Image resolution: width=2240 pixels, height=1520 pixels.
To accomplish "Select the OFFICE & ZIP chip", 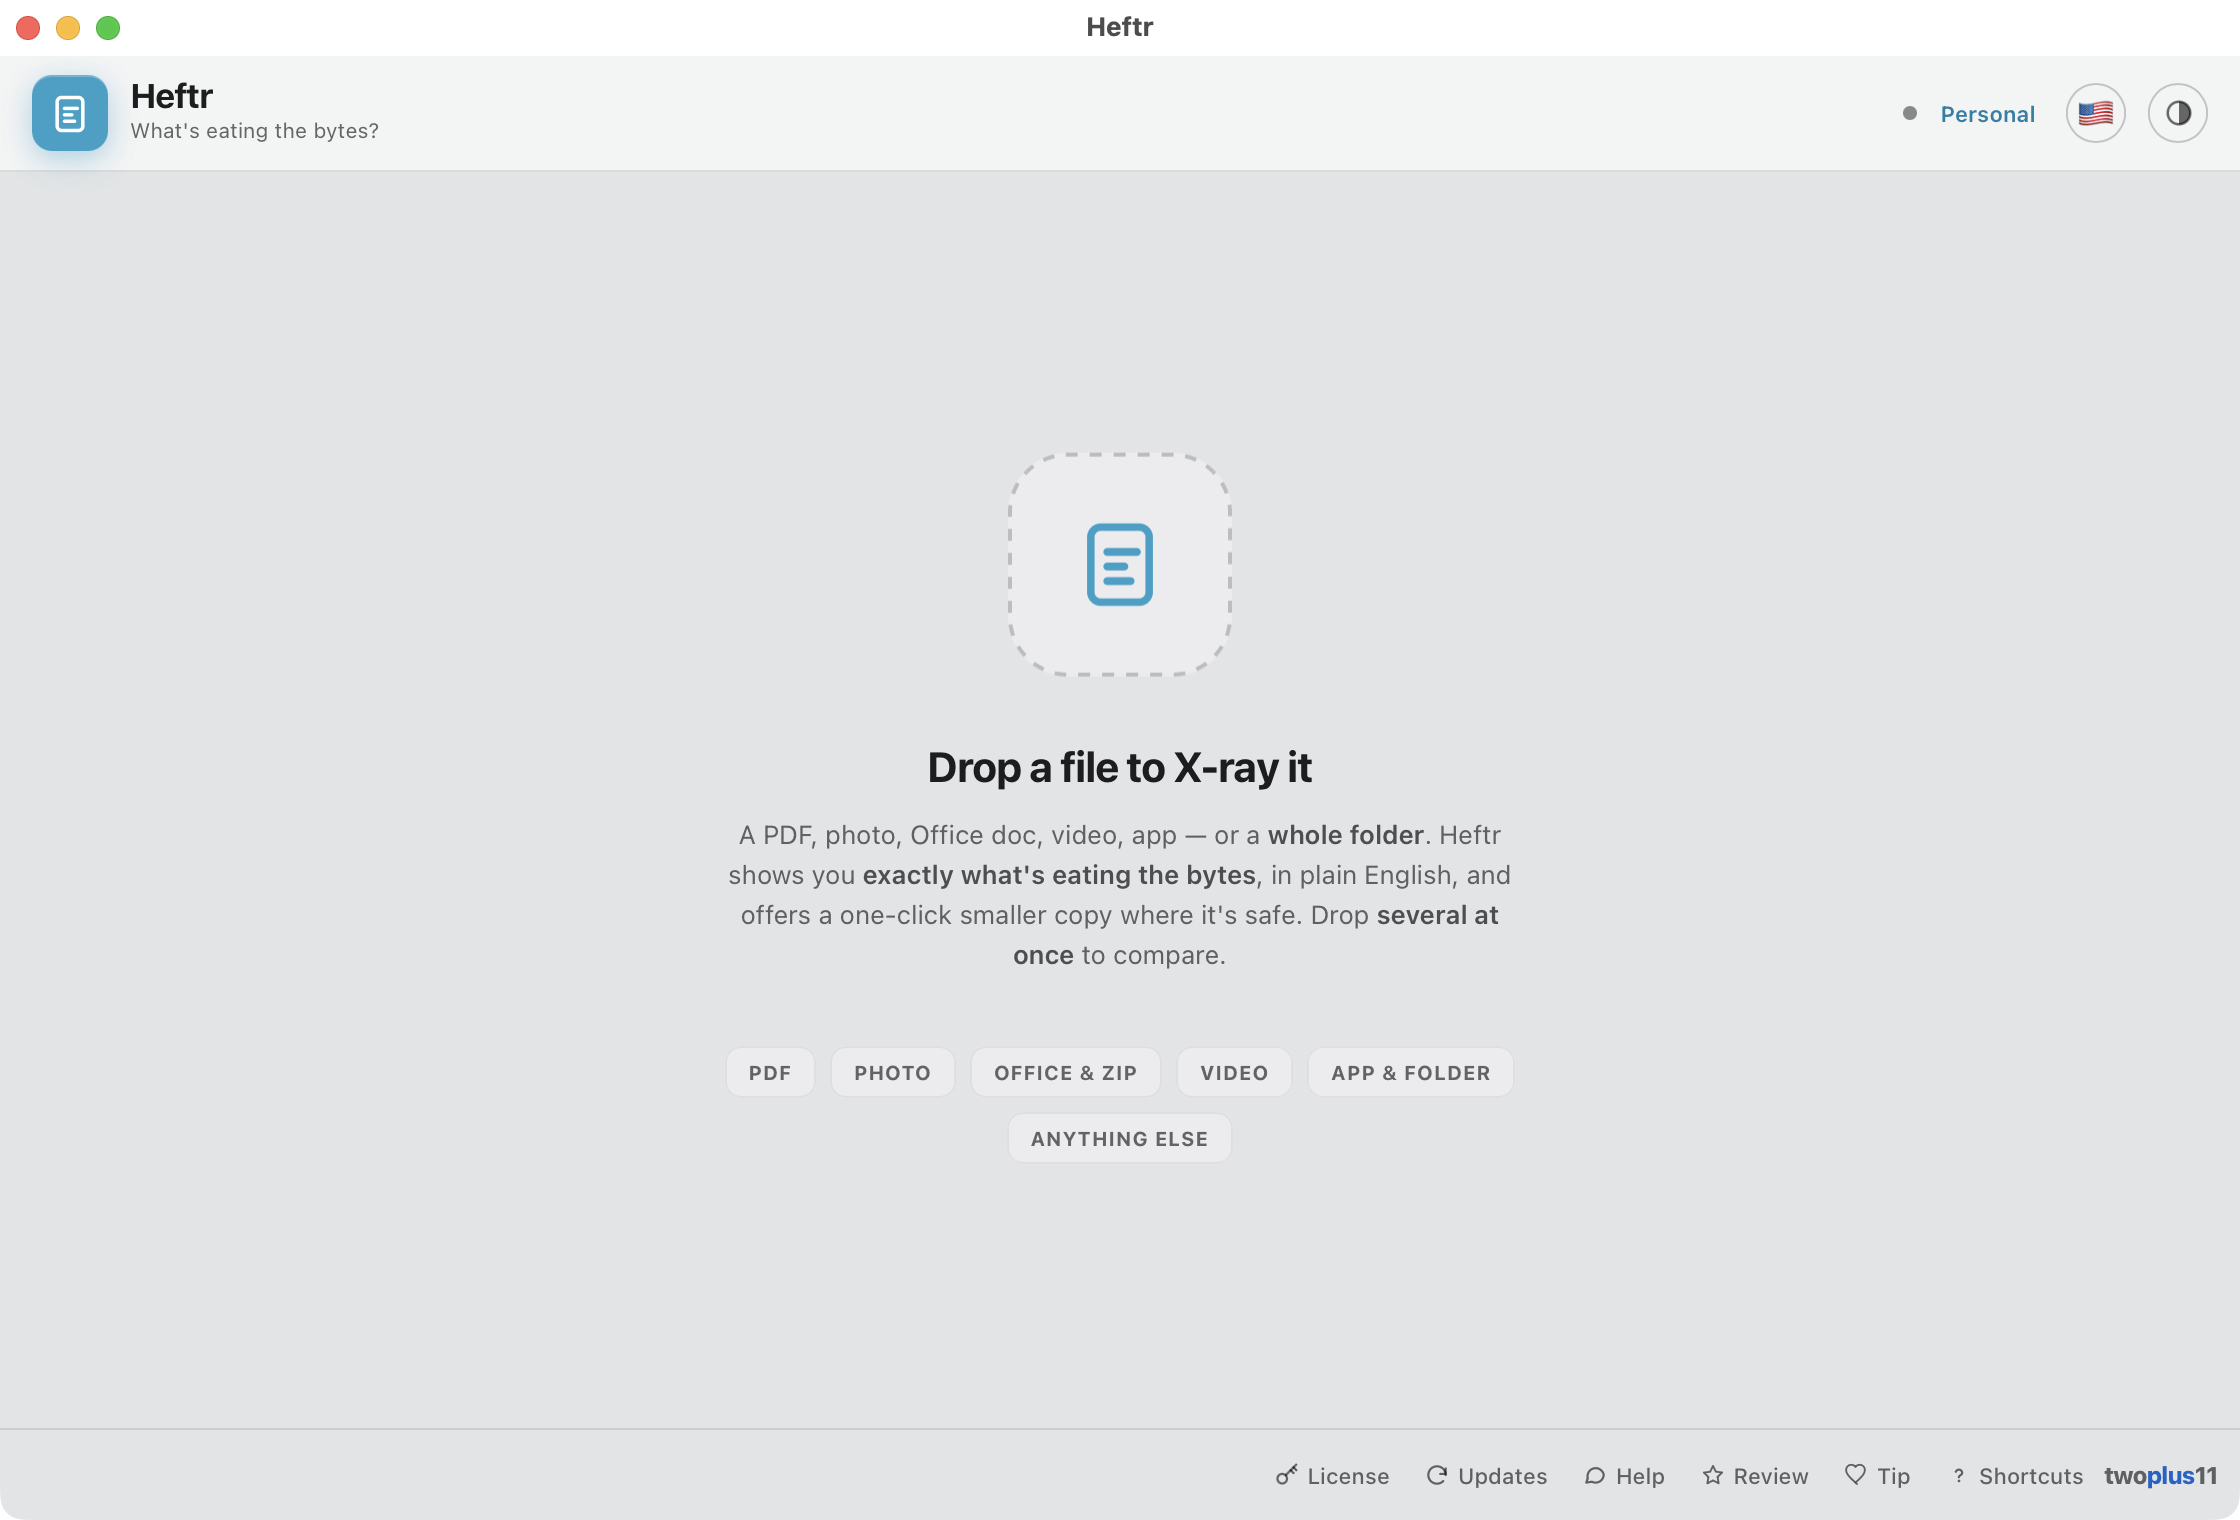I will point(1065,1072).
